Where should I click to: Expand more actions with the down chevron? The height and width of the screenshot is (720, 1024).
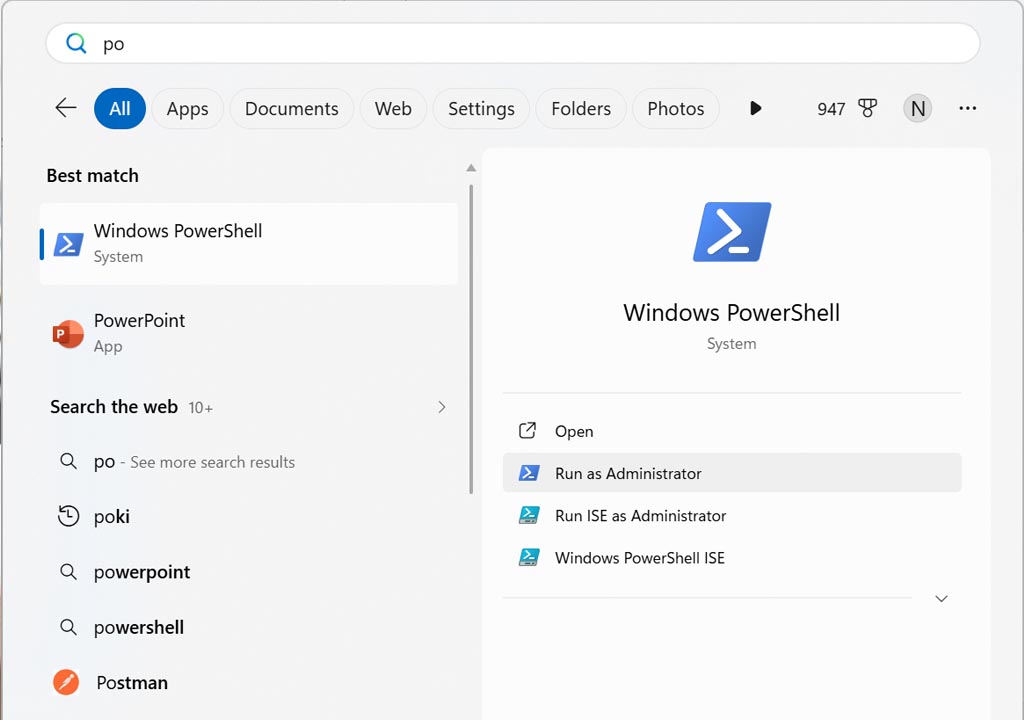[x=941, y=598]
